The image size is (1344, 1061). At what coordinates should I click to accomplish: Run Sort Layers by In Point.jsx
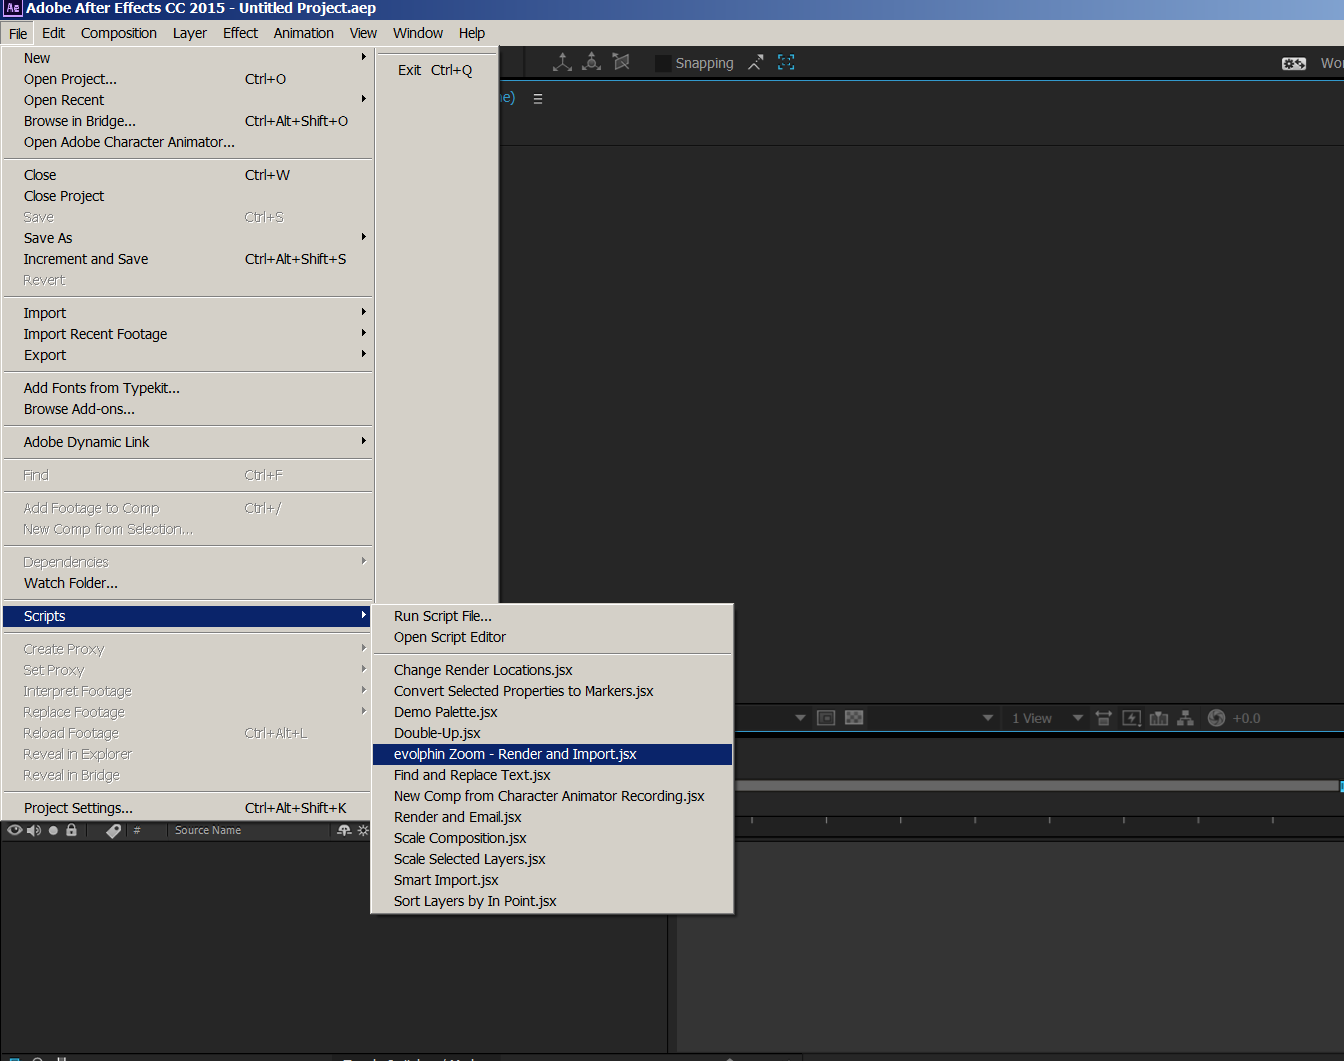coord(552,901)
